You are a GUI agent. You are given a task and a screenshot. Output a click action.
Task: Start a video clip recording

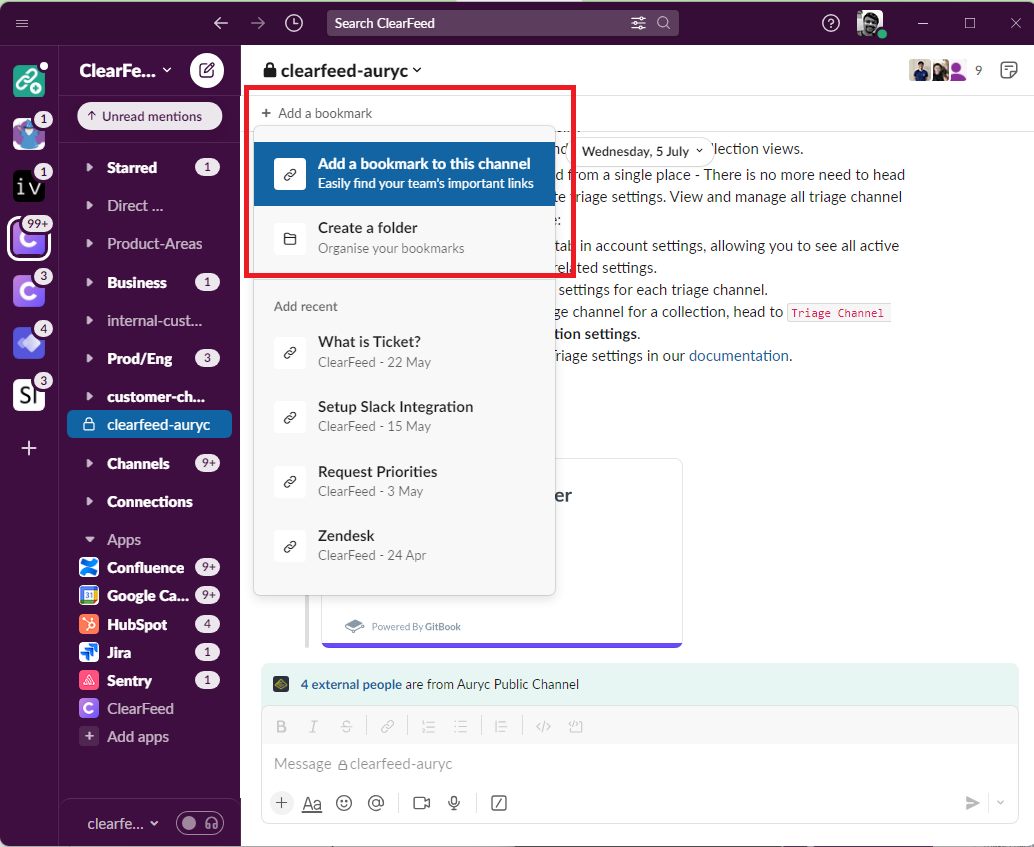click(421, 803)
